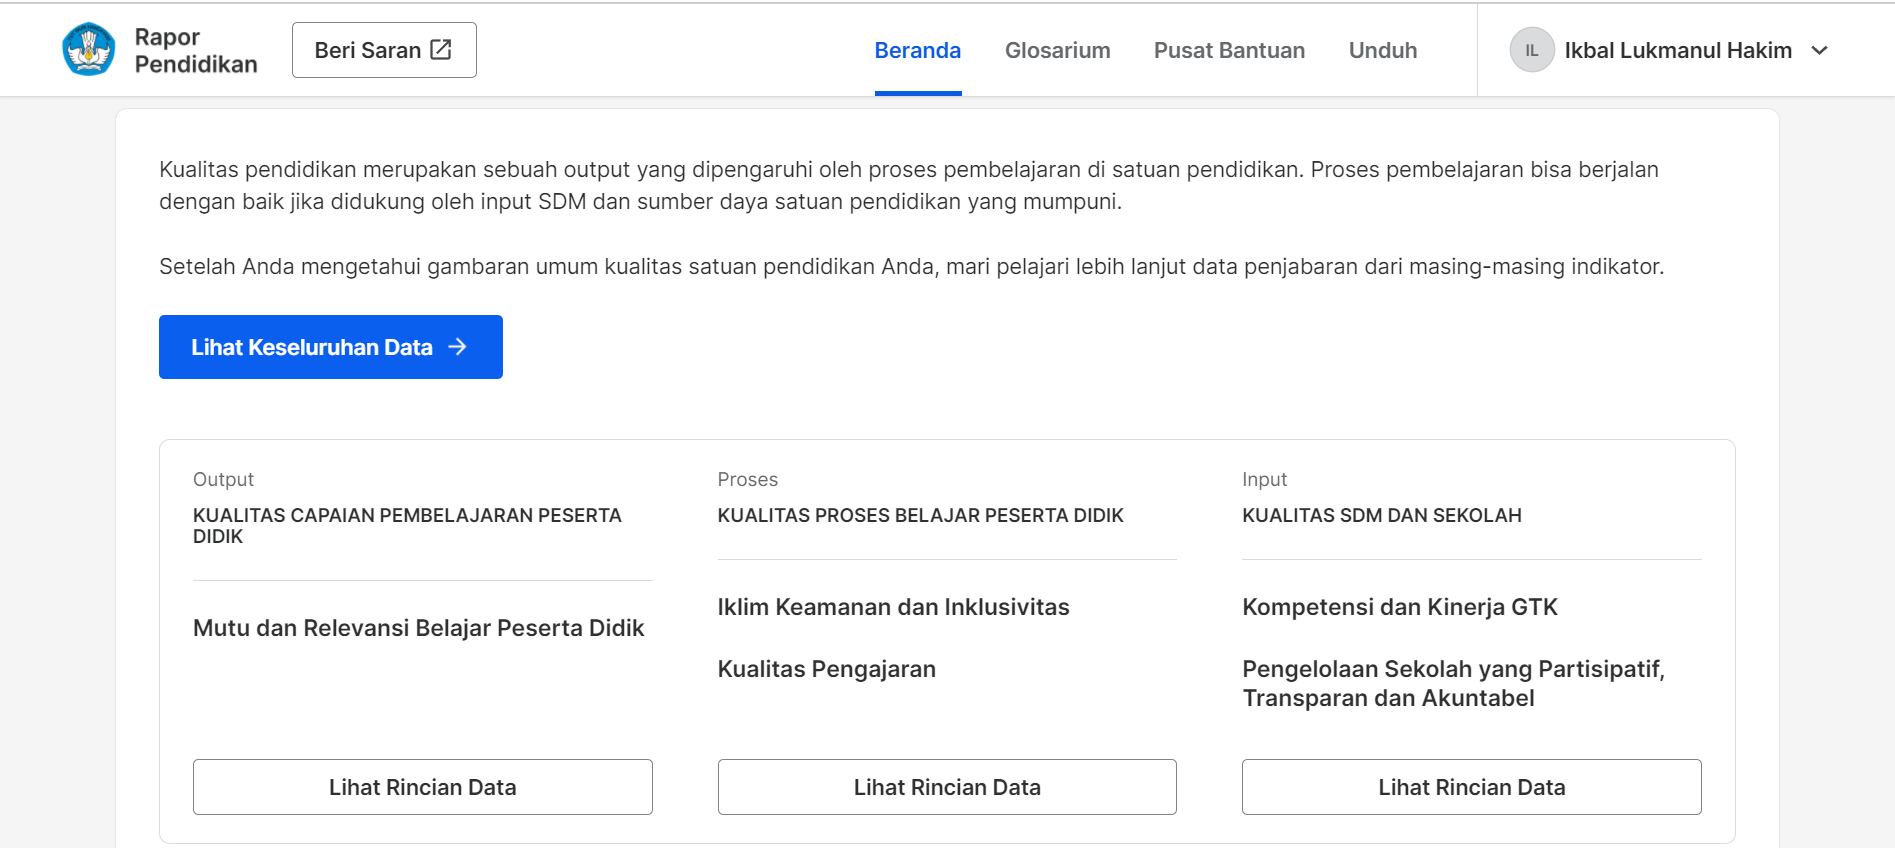Select Mutu dan Relevansi Belajar Peserta Didik
1895x848 pixels.
[418, 628]
